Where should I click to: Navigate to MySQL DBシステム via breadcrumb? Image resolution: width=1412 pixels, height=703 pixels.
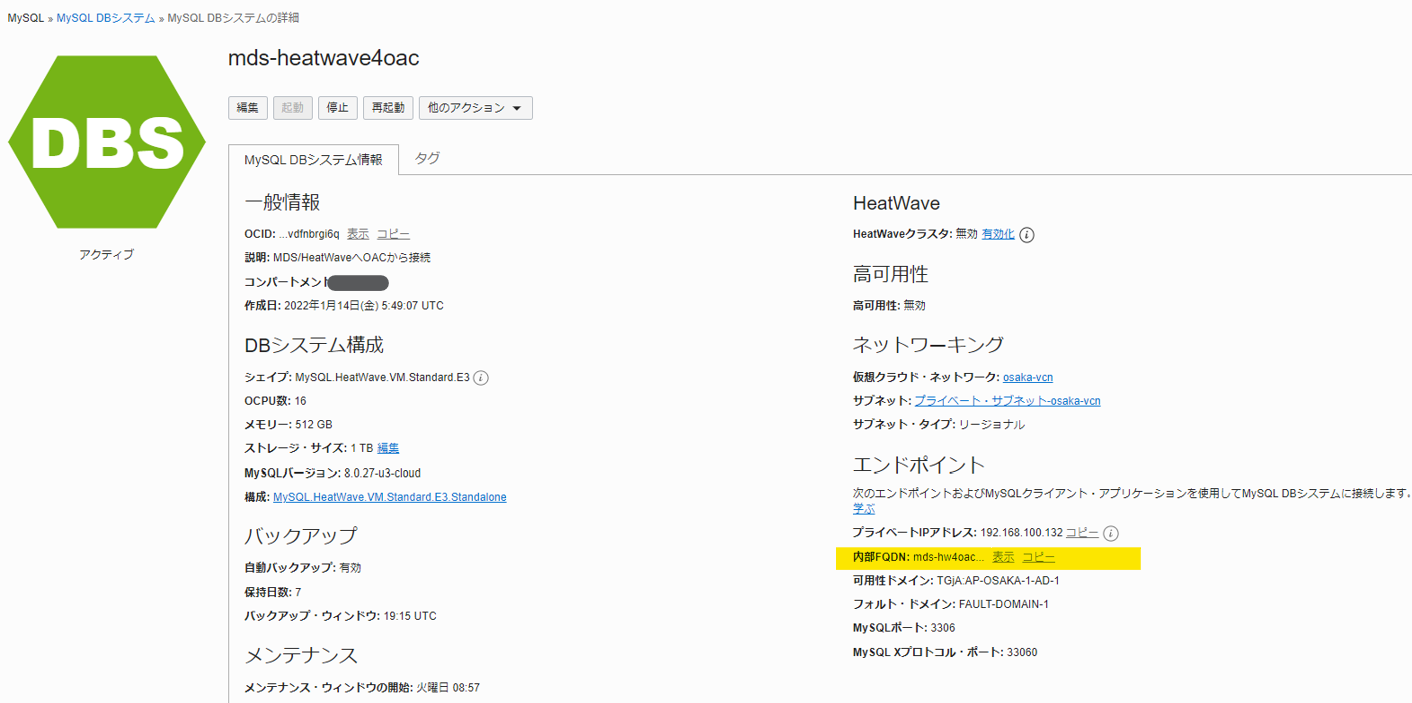point(105,17)
